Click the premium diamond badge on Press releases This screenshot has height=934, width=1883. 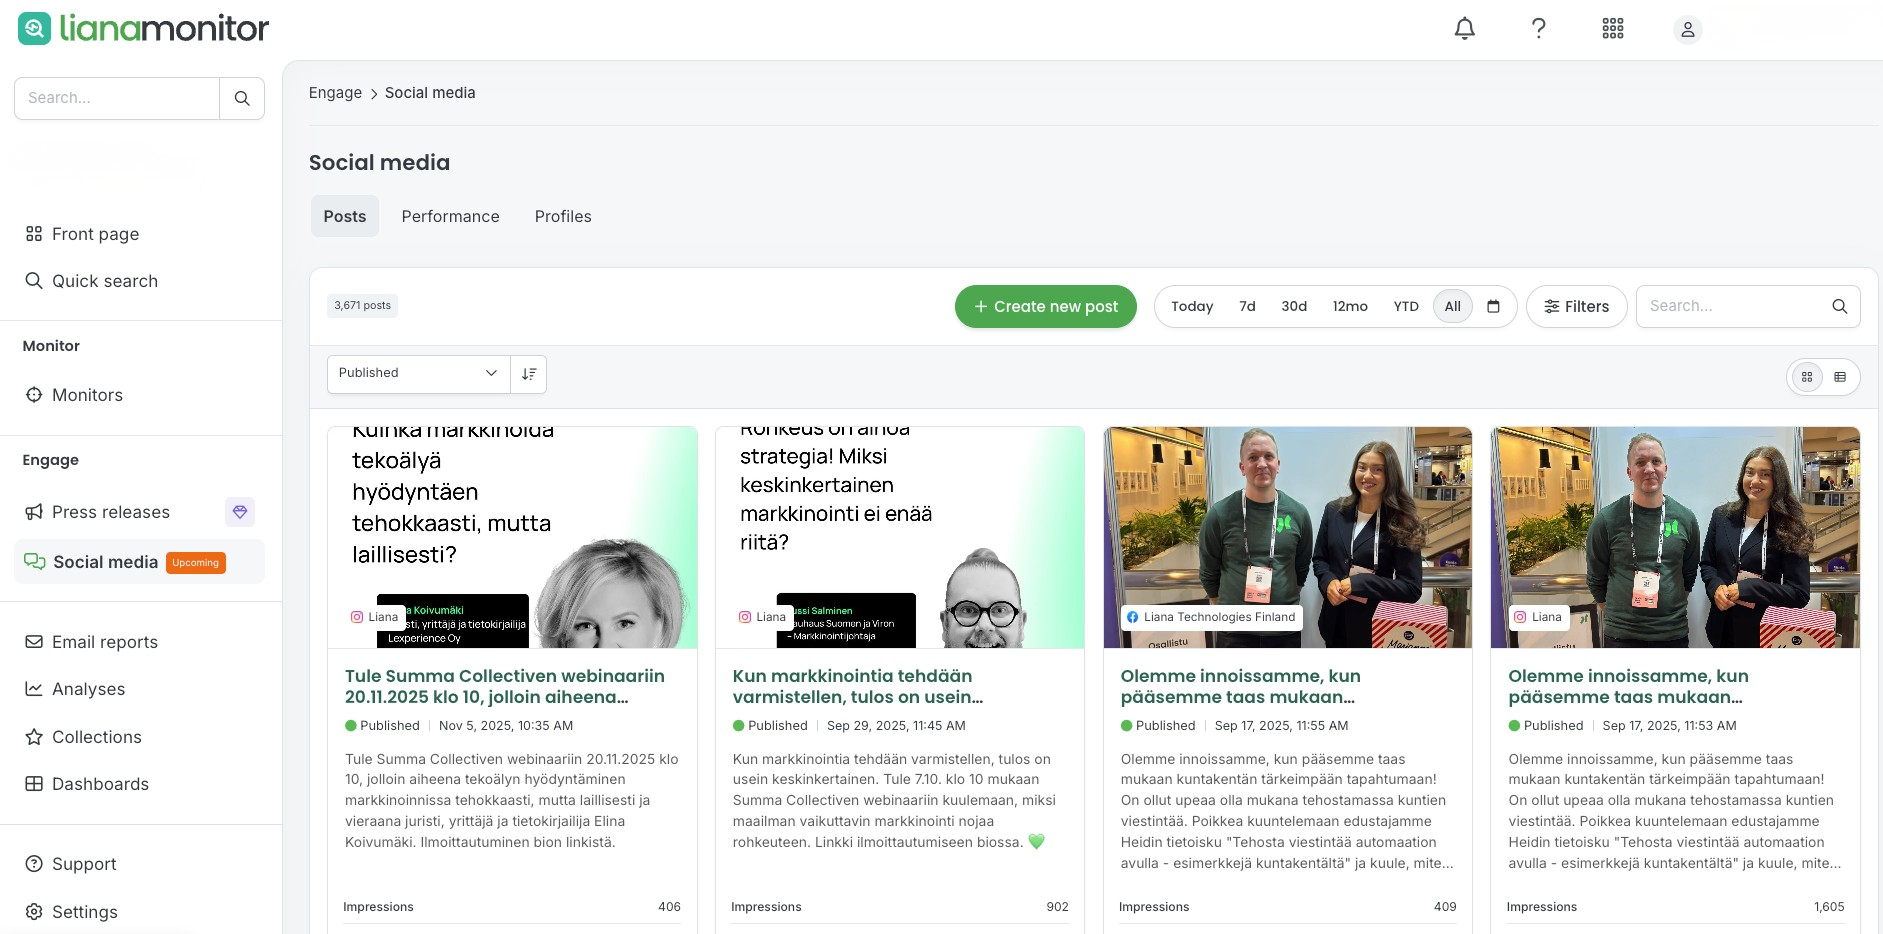coord(240,512)
